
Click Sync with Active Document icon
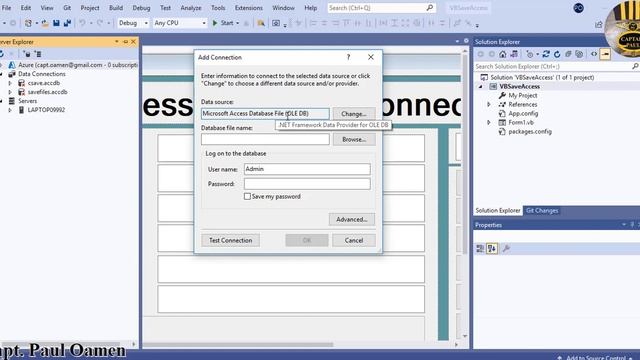546,54
